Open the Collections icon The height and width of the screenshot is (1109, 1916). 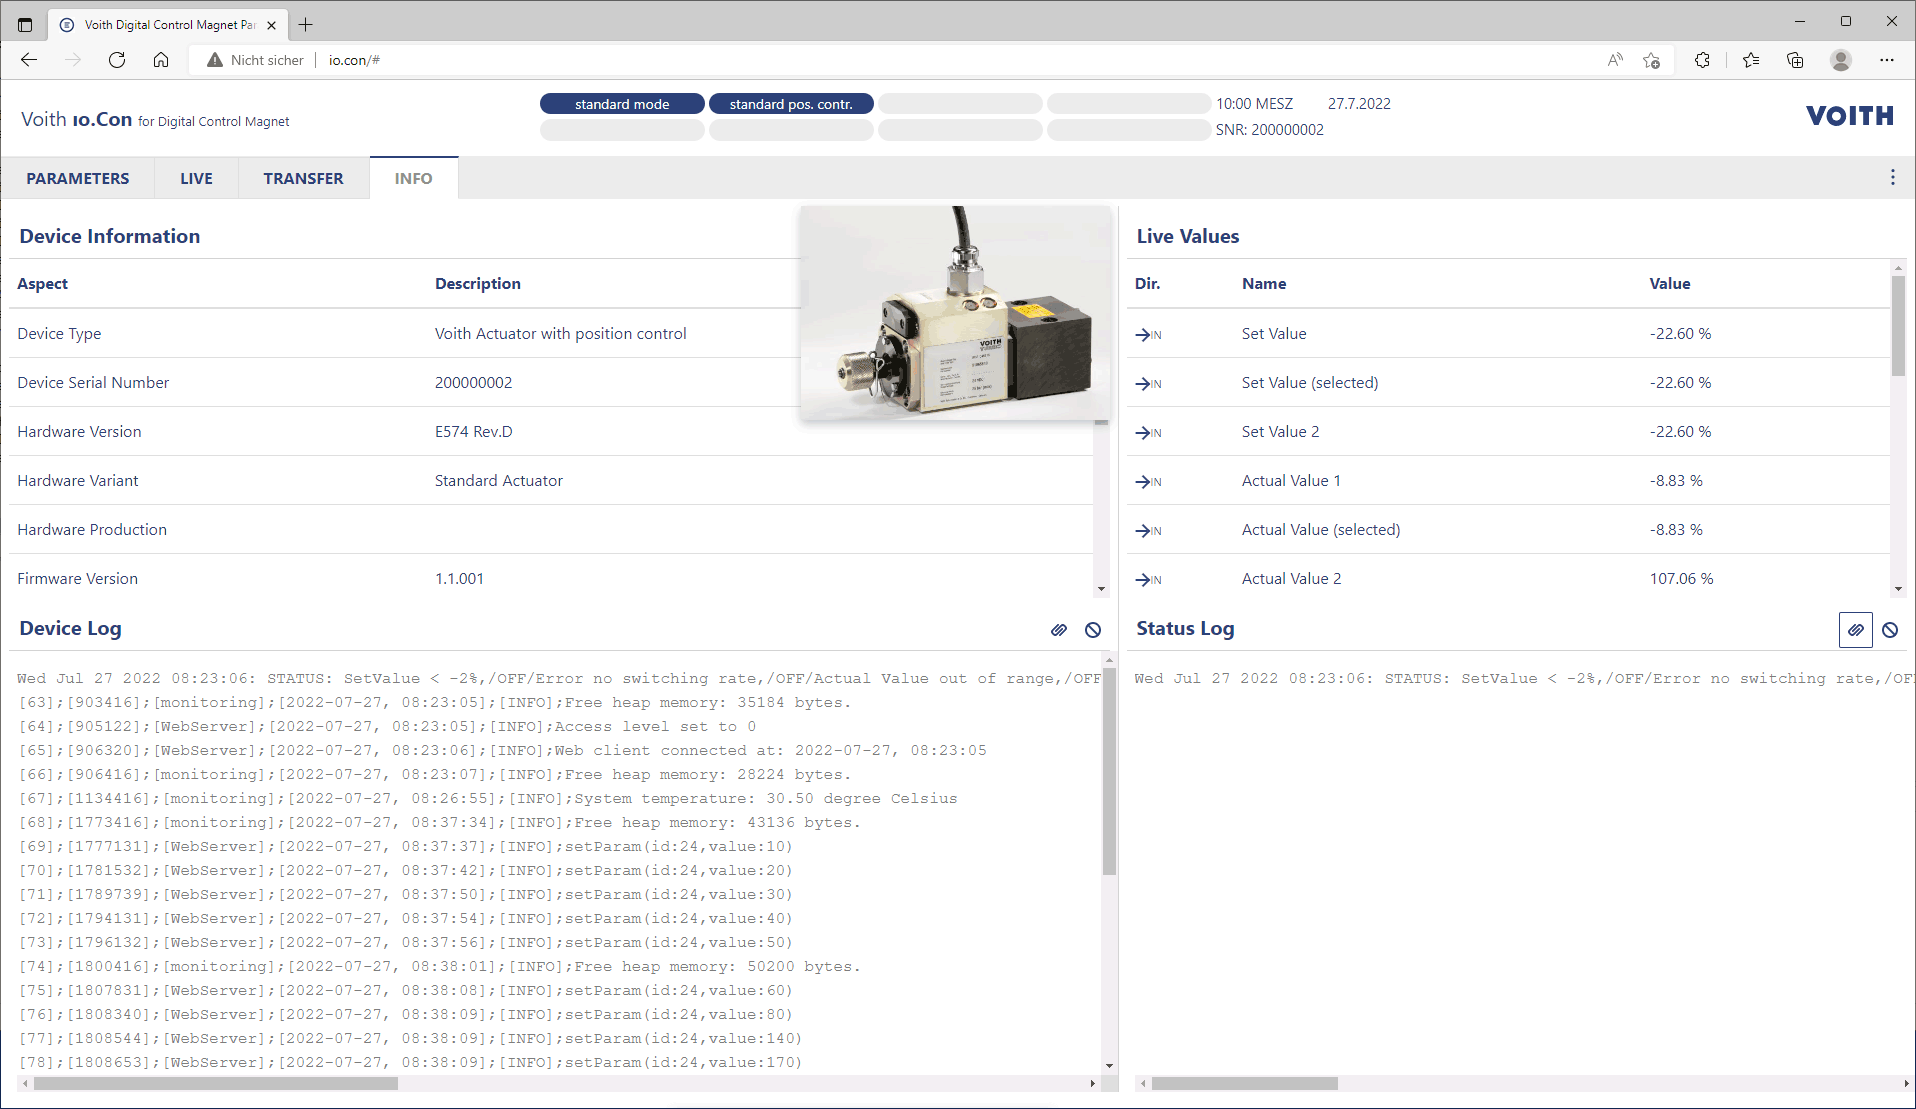coord(1795,60)
